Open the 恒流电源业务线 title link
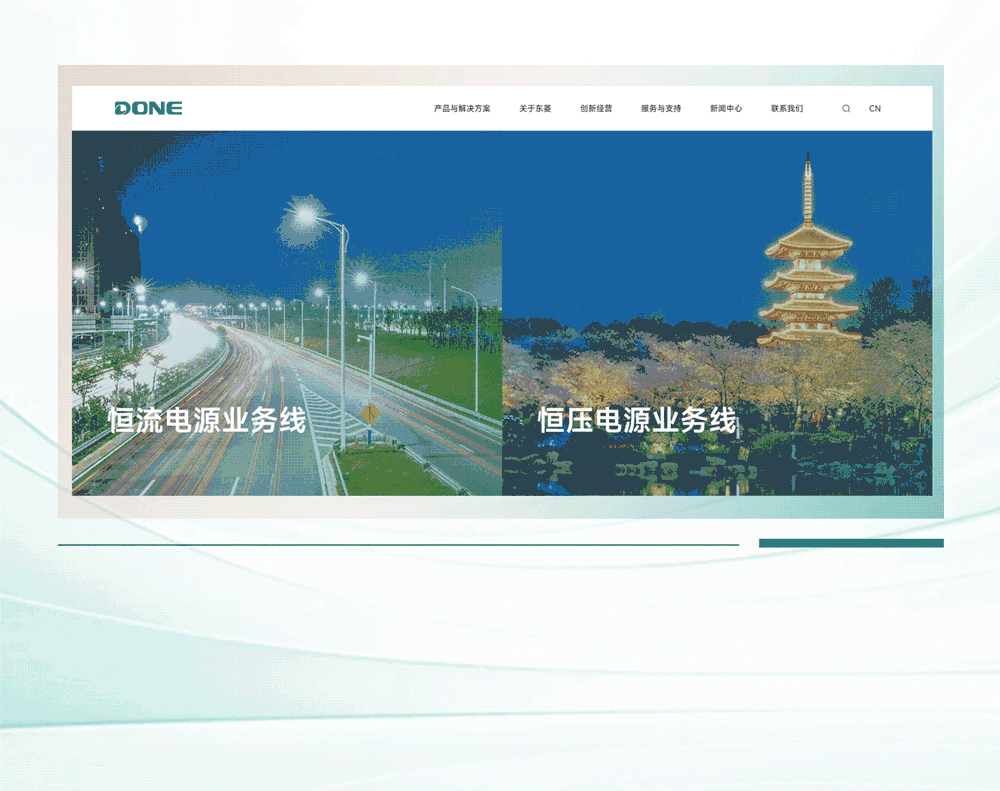Image resolution: width=1000 pixels, height=791 pixels. (207, 421)
